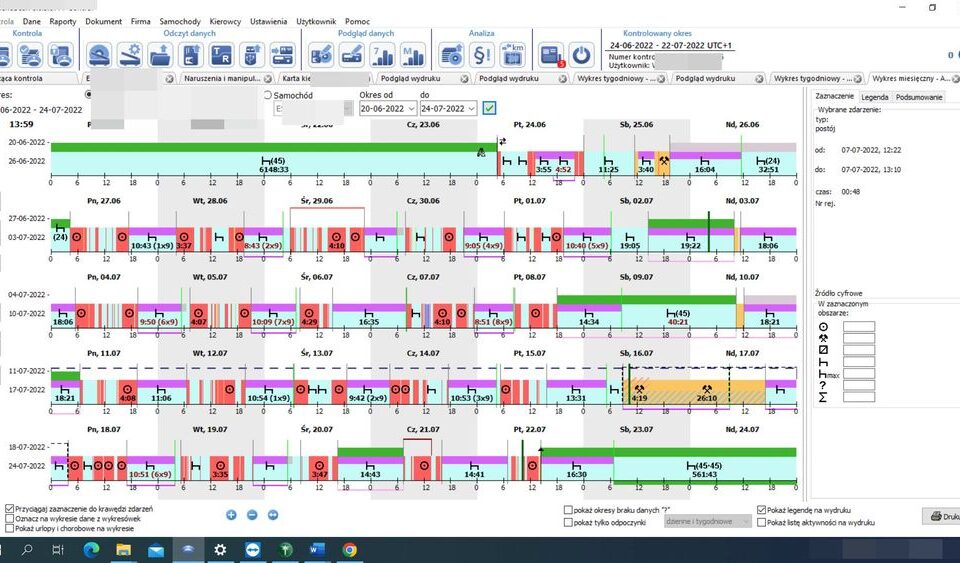Viewport: 960px width, 563px height.
Task: Click the green checkmark confirm date button
Action: (x=490, y=108)
